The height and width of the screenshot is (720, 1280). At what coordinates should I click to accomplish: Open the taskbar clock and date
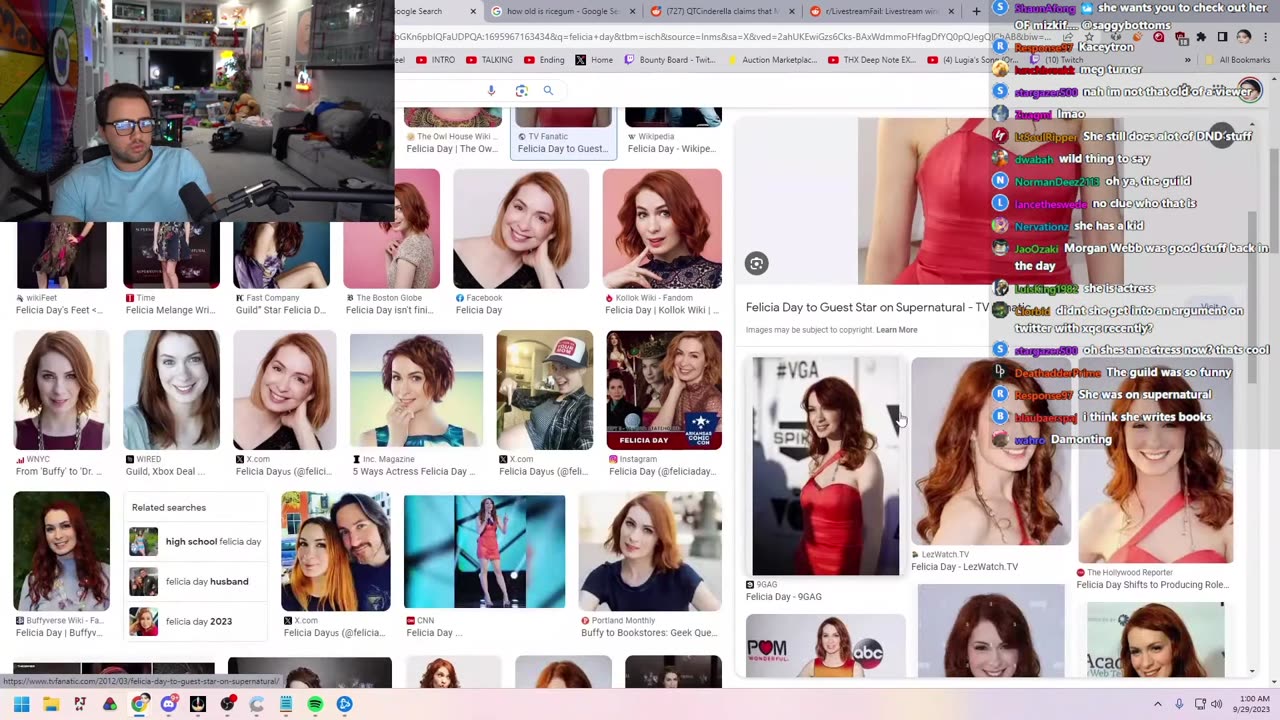tap(1252, 704)
